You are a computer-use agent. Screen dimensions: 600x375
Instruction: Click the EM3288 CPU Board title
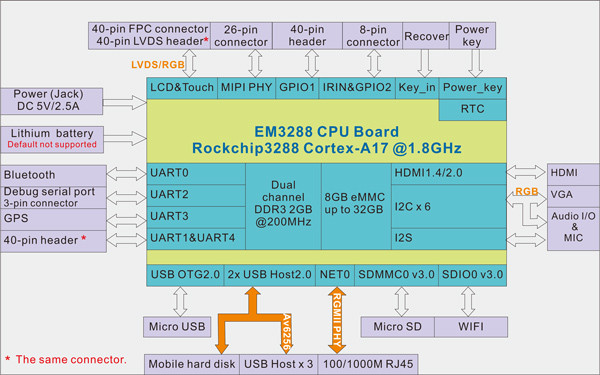(x=326, y=132)
